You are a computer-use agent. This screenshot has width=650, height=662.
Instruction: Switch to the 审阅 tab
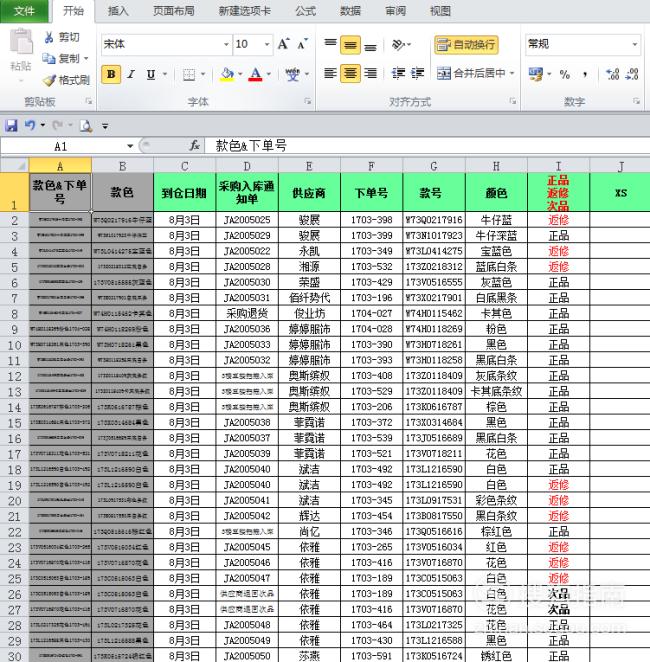395,11
